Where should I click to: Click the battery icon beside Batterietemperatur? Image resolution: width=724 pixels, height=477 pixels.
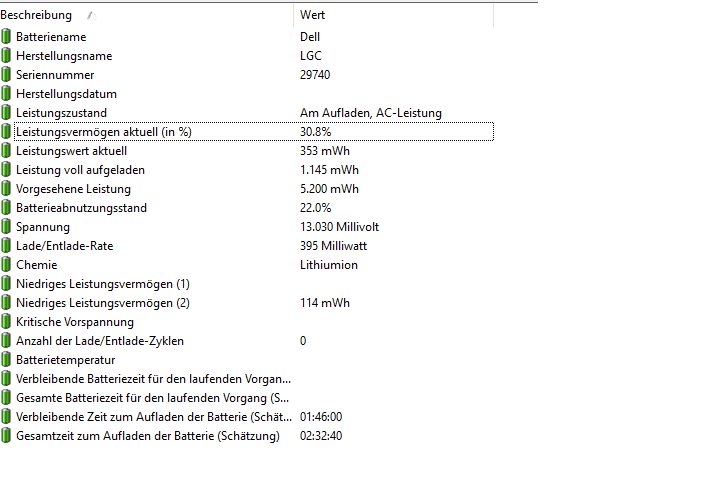pyautogui.click(x=6, y=360)
